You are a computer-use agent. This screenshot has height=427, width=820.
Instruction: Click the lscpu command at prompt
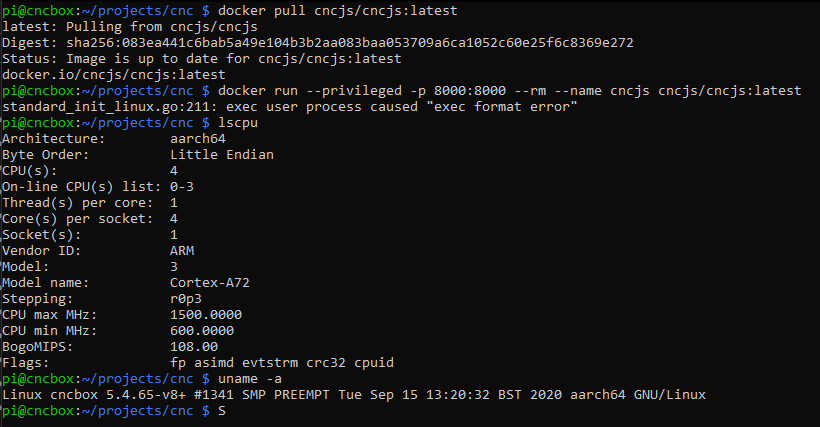pos(238,123)
